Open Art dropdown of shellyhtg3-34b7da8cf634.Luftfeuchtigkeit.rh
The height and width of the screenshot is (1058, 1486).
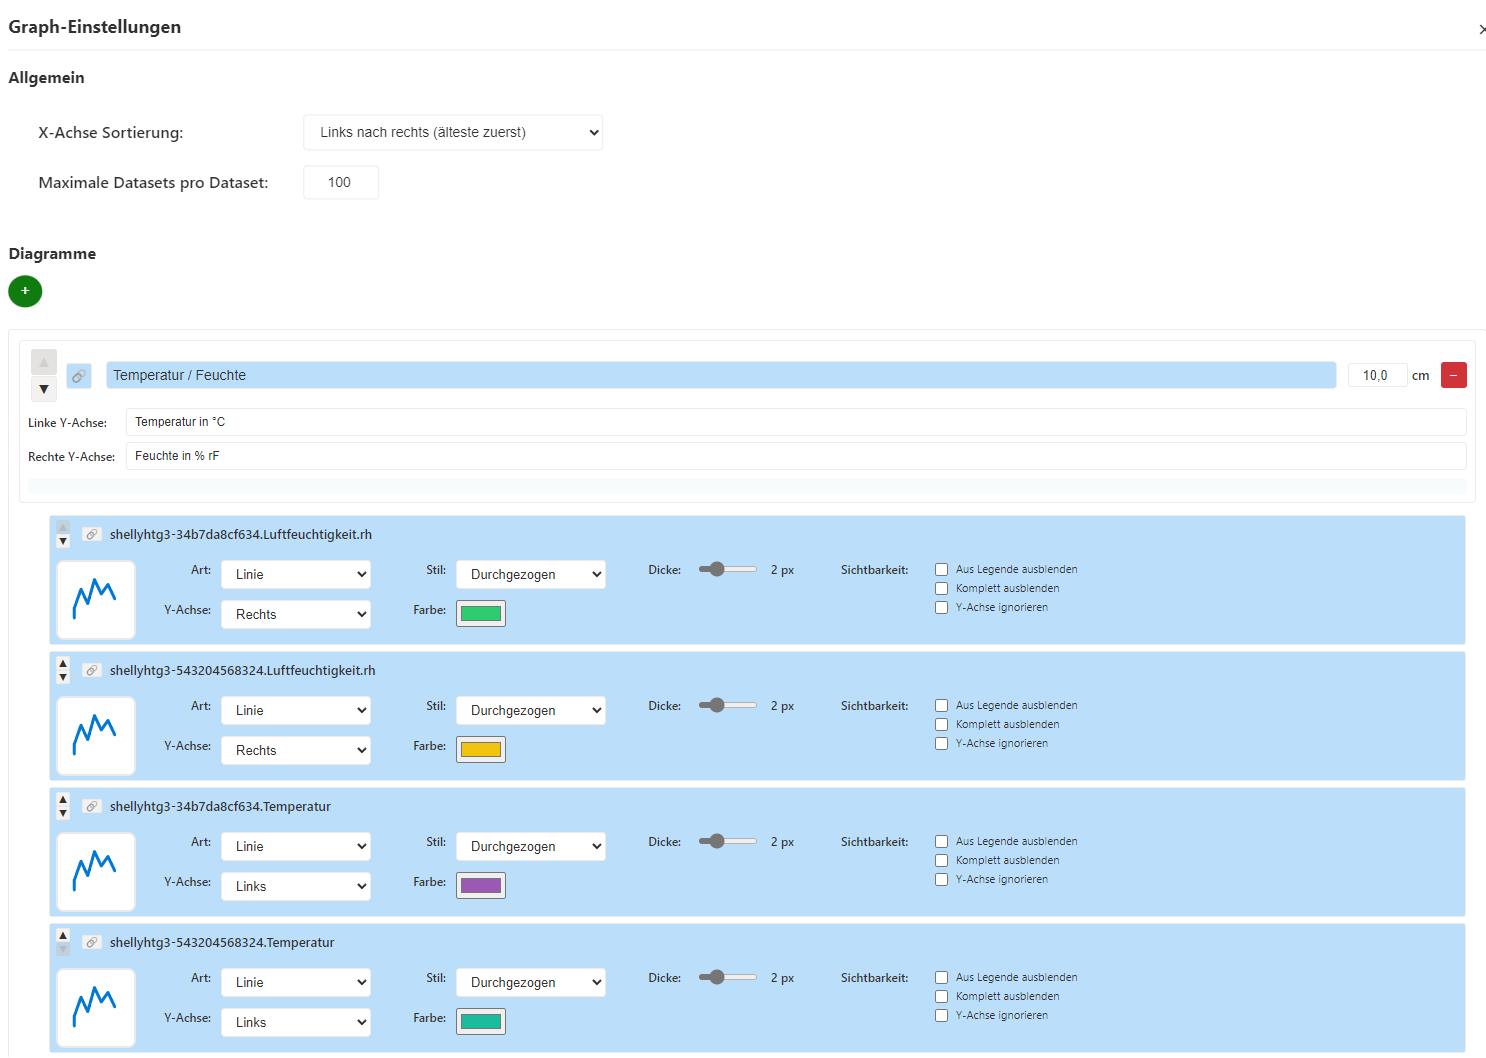pyautogui.click(x=296, y=574)
